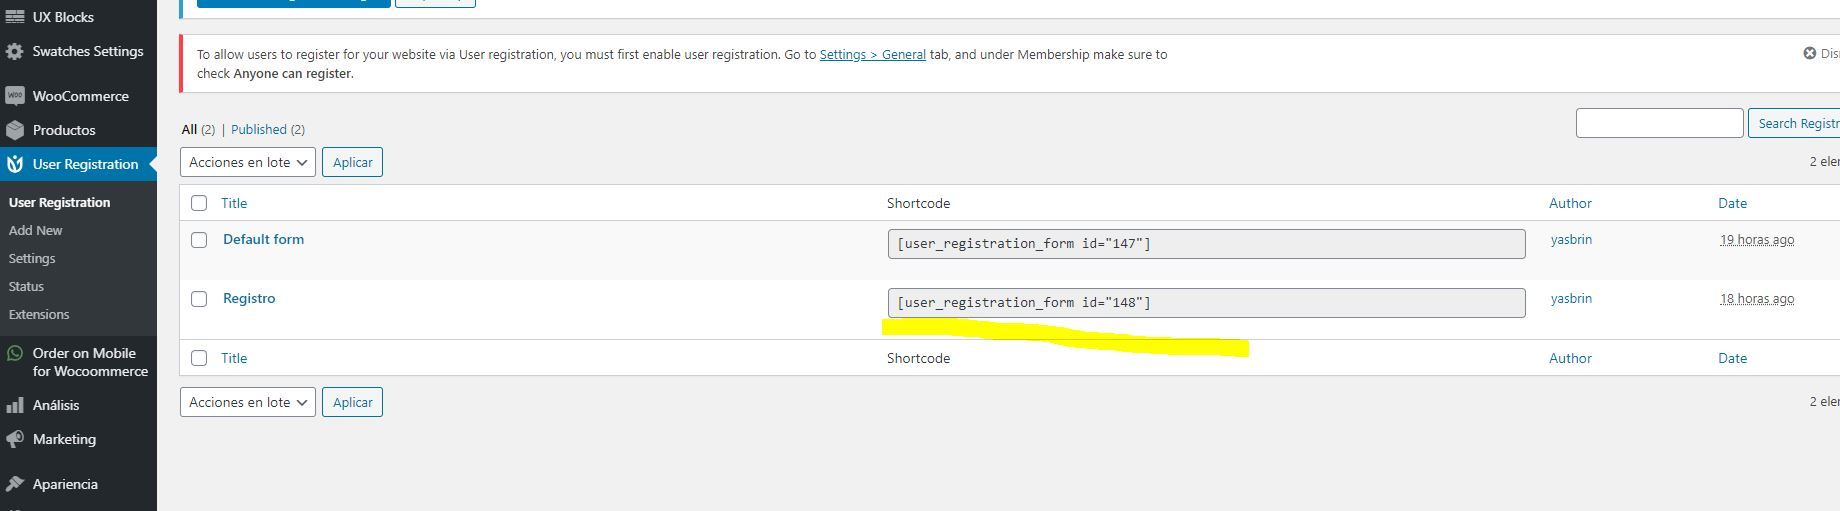Click the Swatches Settings gear icon

(x=15, y=52)
